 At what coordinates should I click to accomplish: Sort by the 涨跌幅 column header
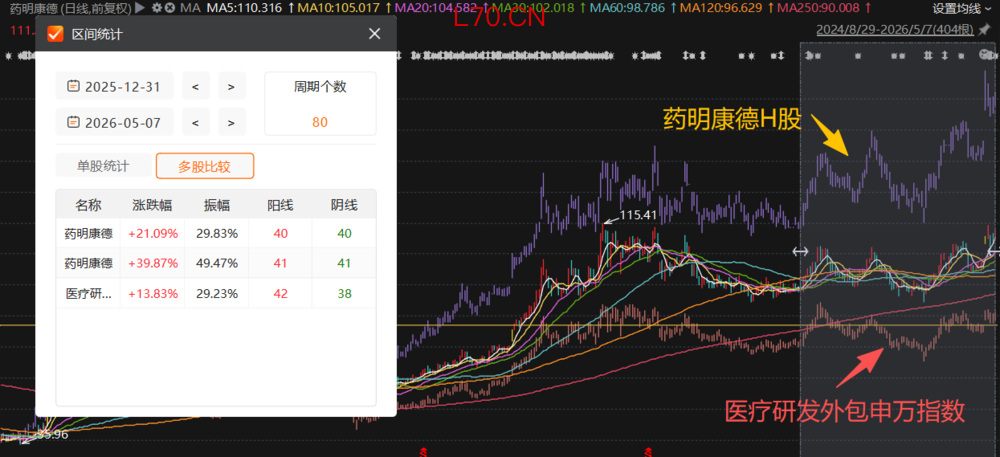152,205
